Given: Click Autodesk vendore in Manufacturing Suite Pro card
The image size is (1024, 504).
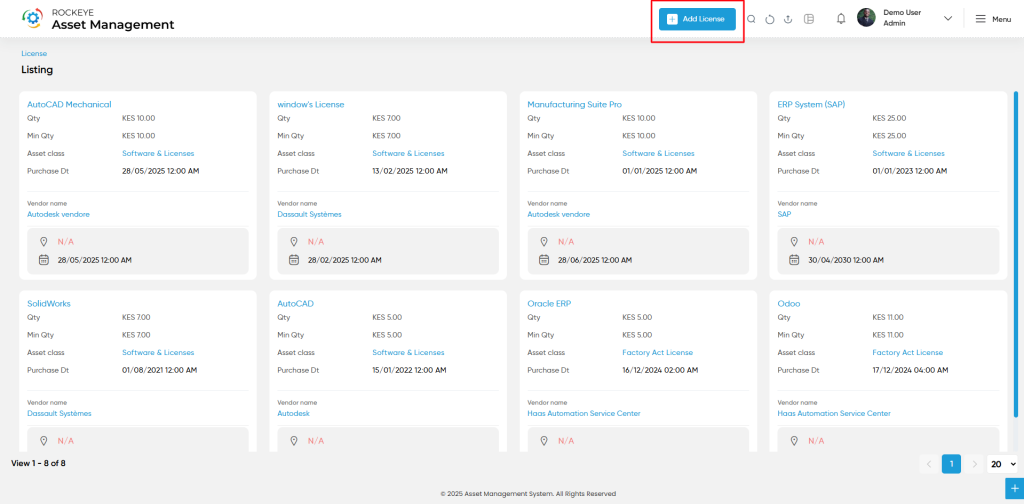Looking at the screenshot, I should point(559,214).
